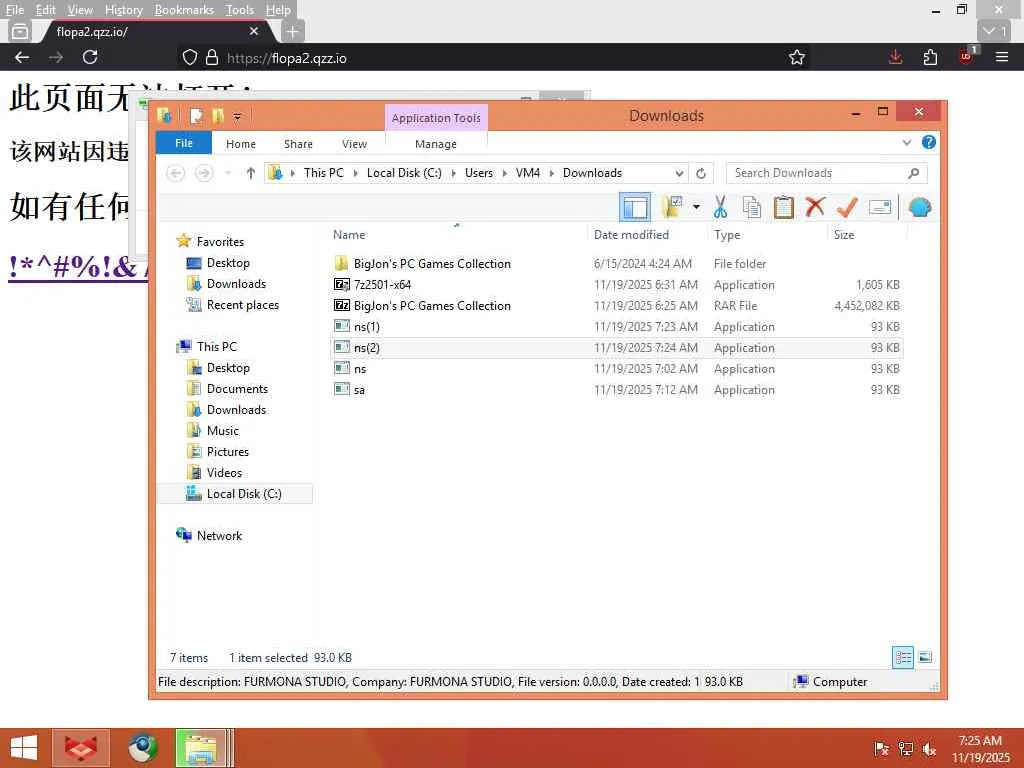Click the Copy icon in Explorer toolbar

tap(752, 208)
